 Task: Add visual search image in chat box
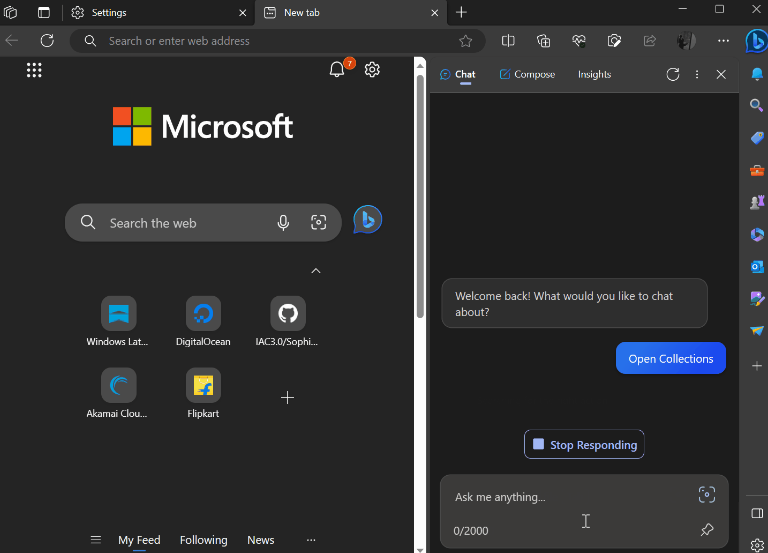[x=707, y=495]
